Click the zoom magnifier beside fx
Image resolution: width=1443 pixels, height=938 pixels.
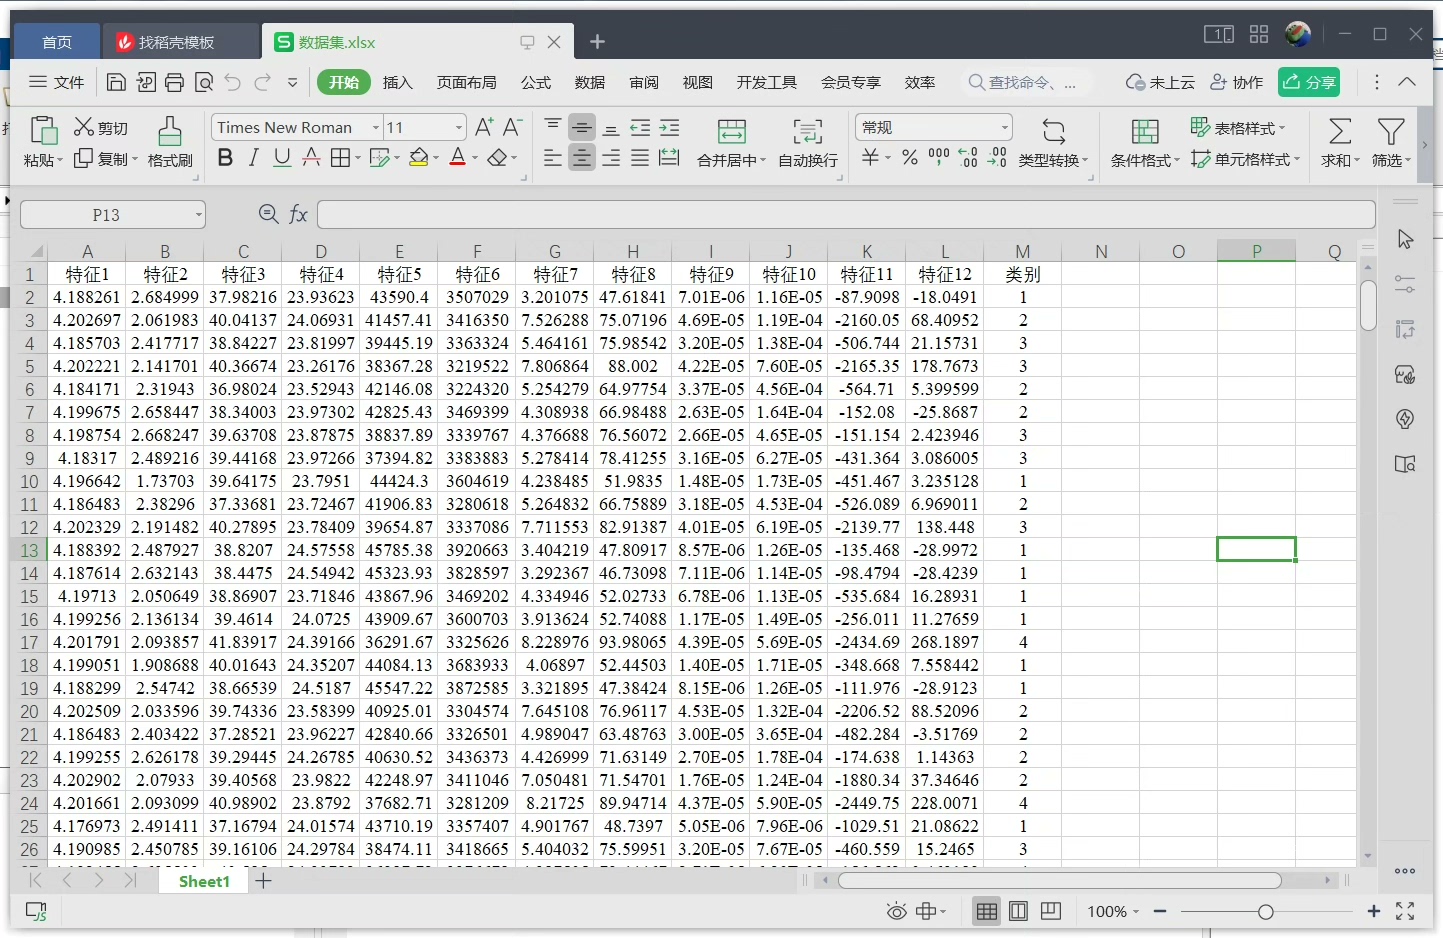[x=268, y=214]
